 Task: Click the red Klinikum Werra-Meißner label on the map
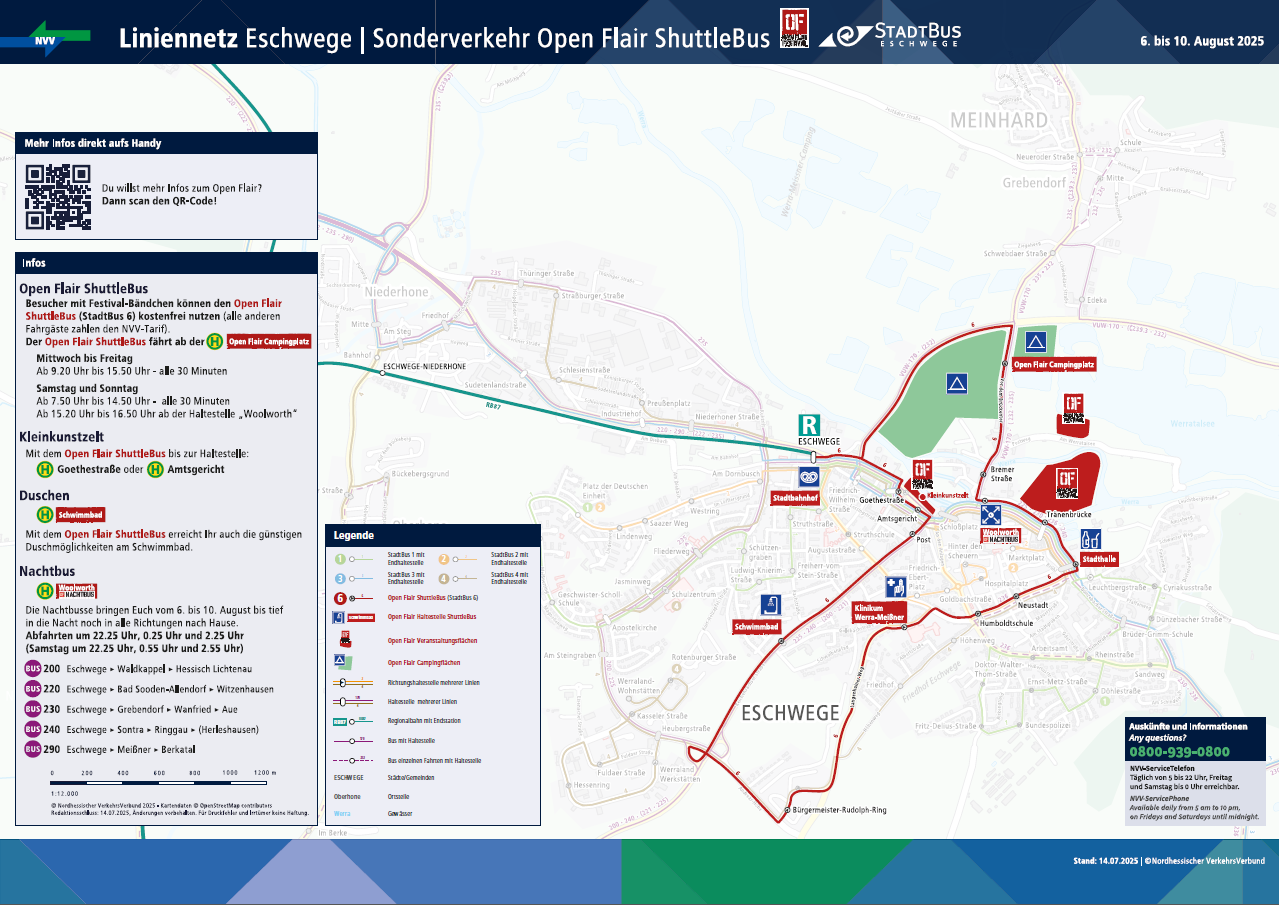[x=880, y=612]
